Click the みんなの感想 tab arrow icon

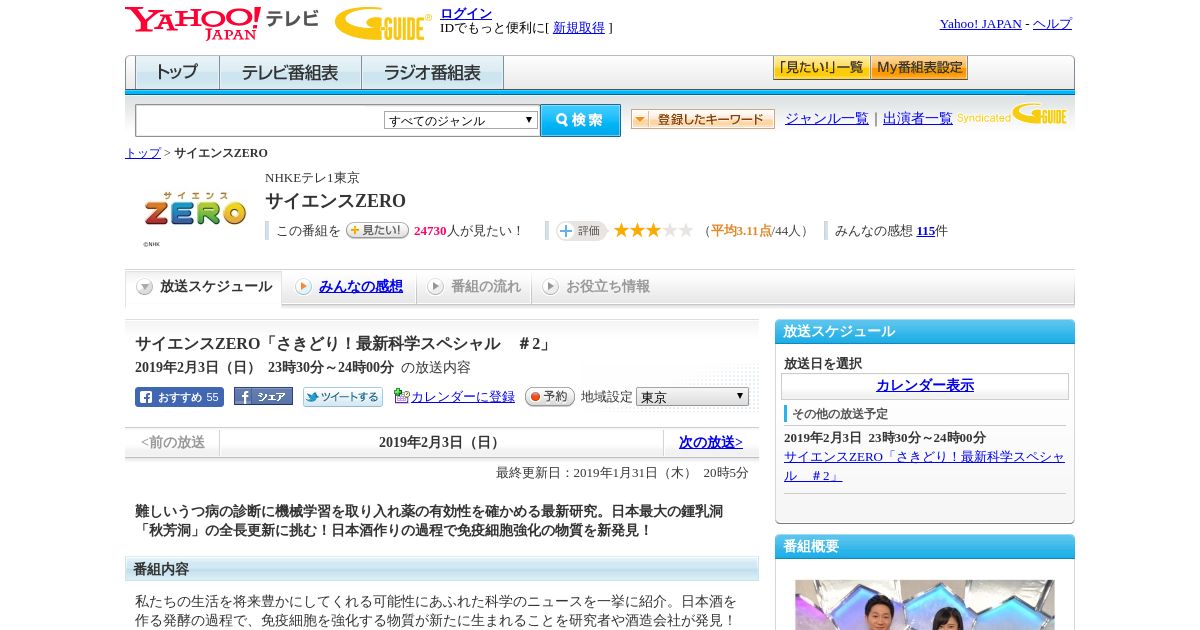pos(303,287)
